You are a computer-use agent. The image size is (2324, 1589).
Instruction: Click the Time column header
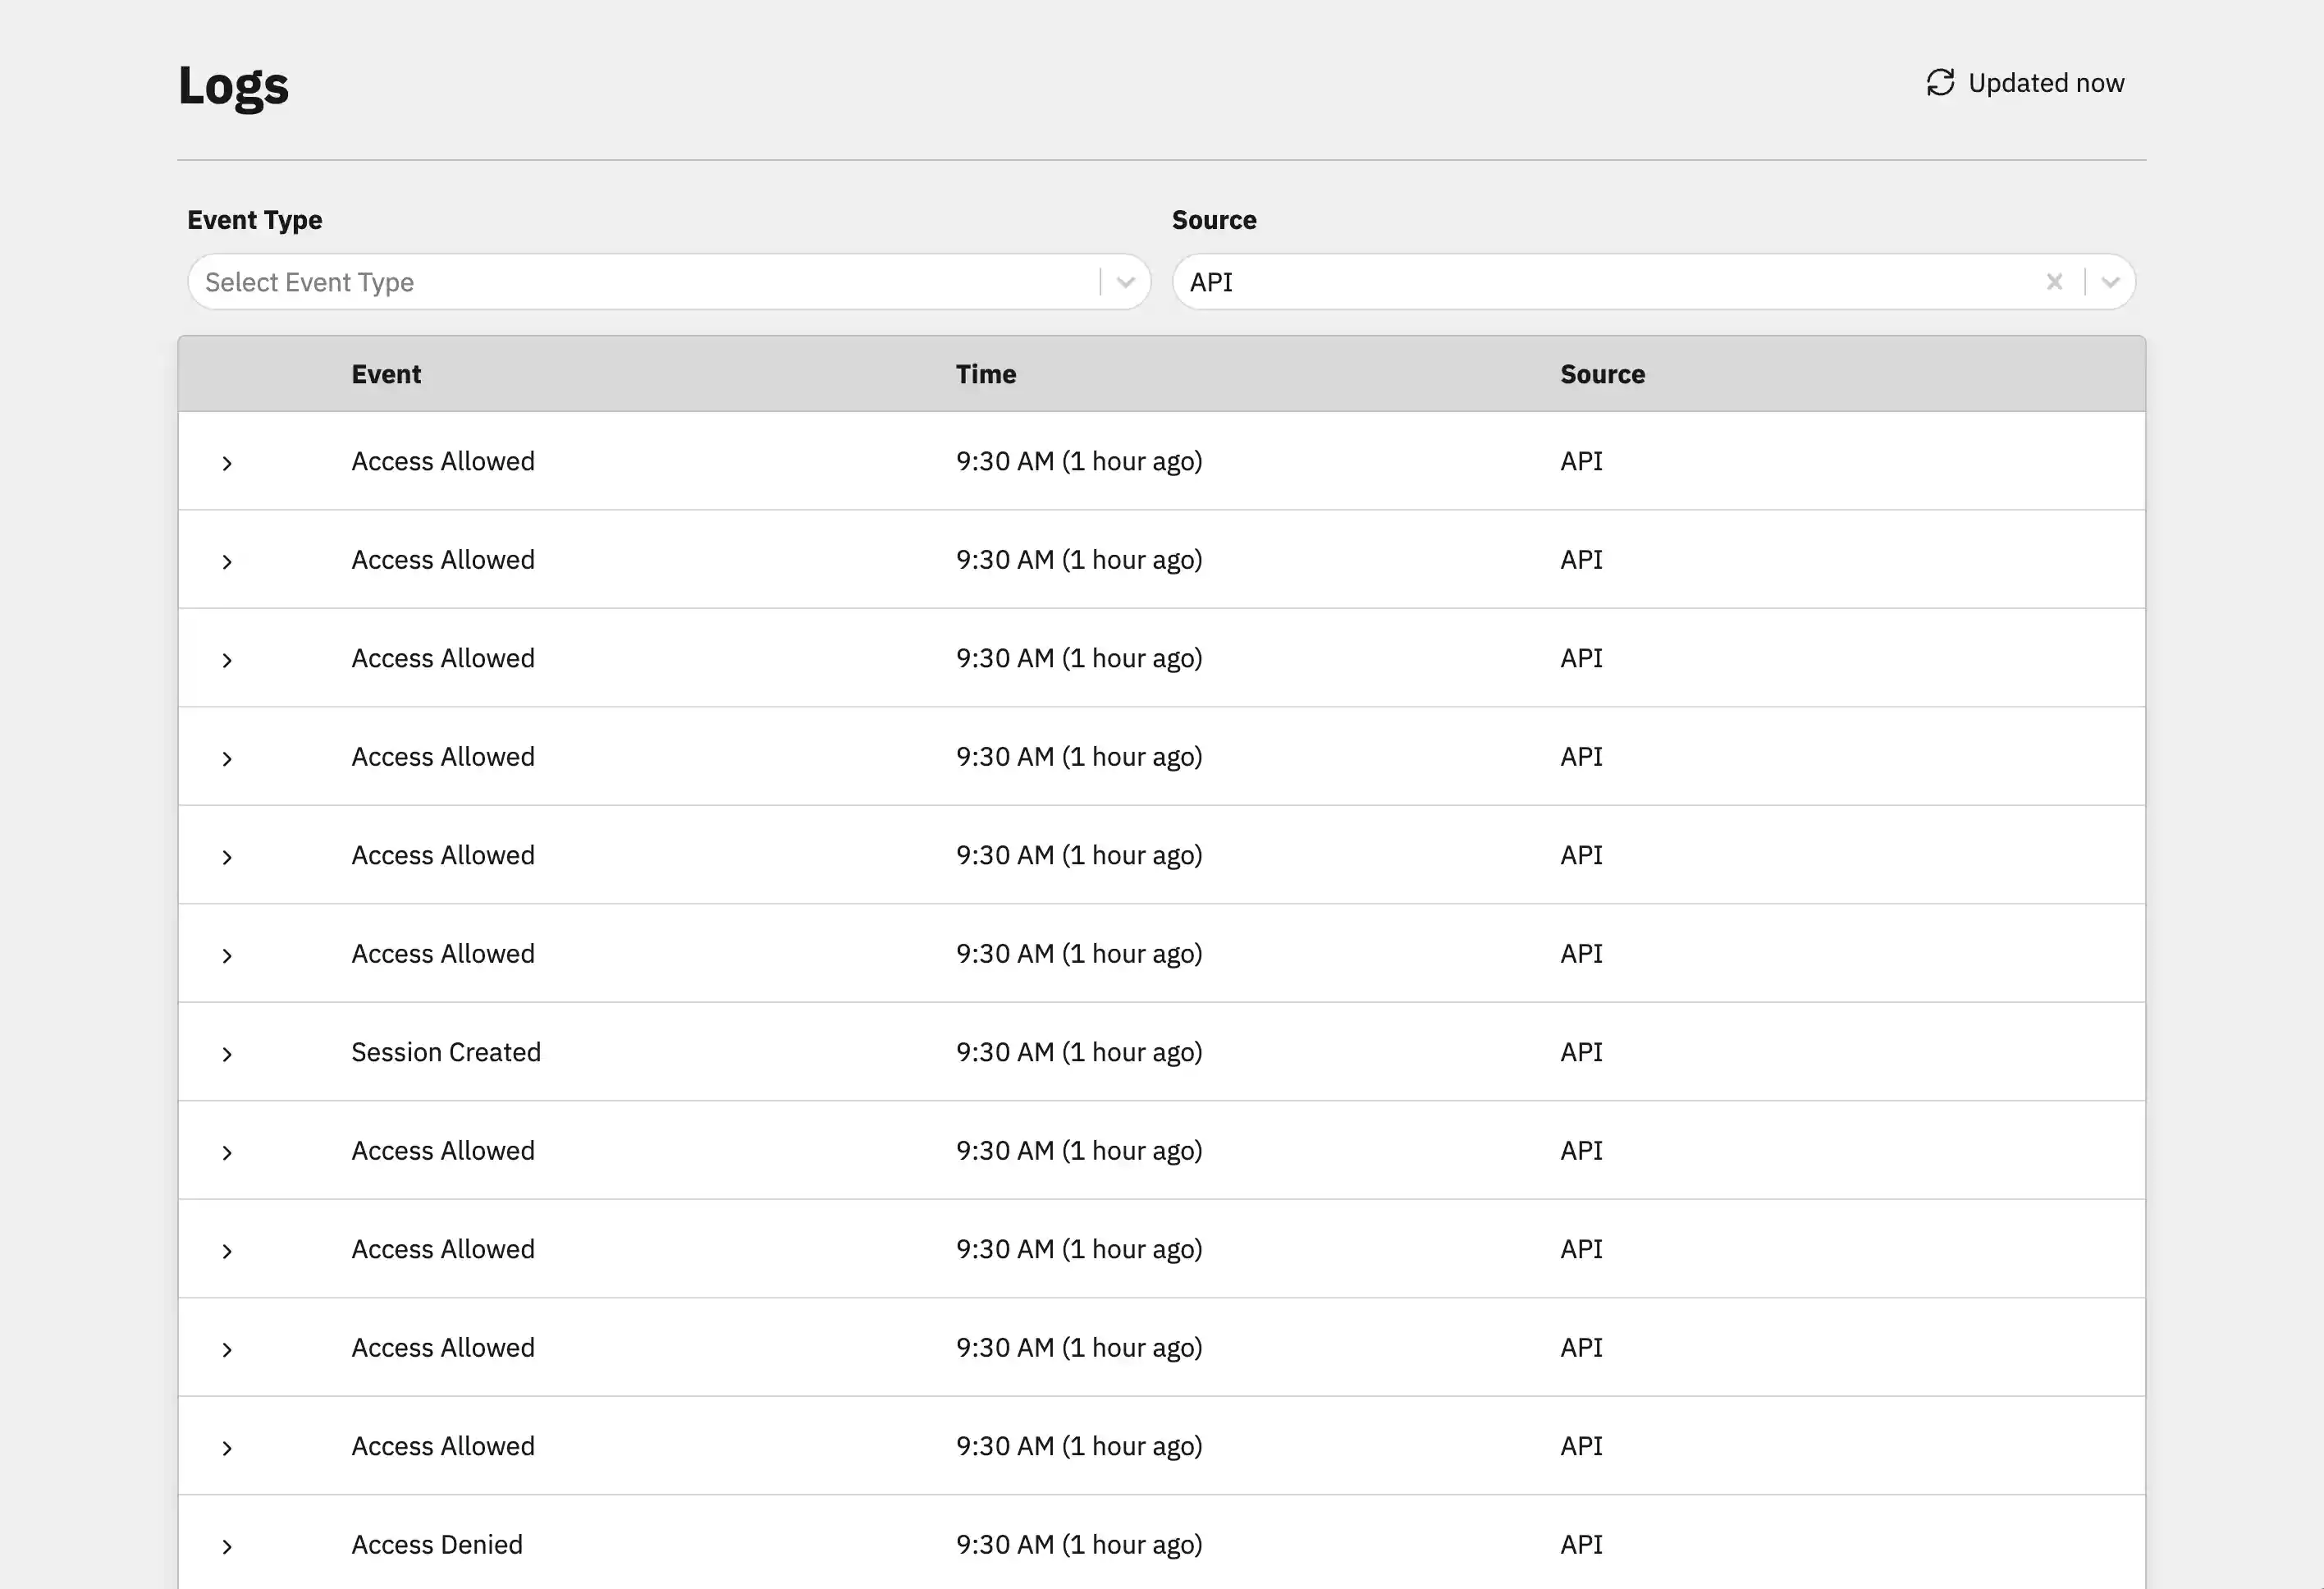[x=985, y=374]
